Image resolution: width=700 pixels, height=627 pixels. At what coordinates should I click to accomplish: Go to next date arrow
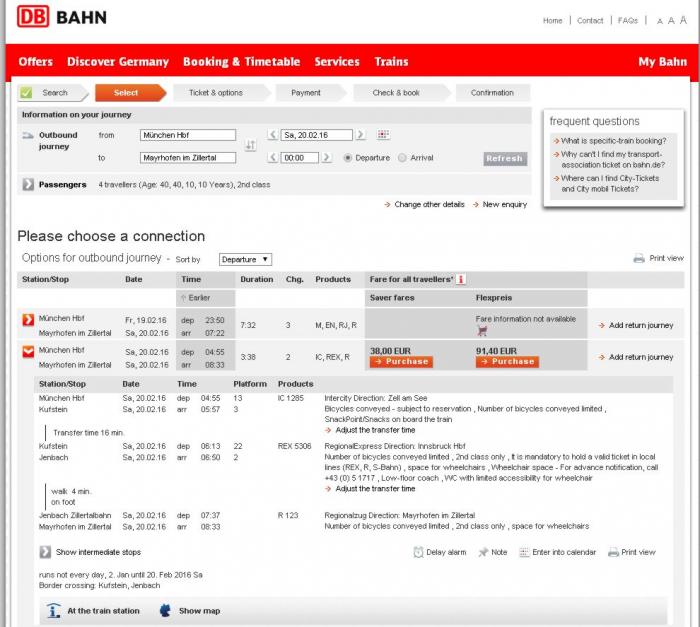[x=360, y=134]
